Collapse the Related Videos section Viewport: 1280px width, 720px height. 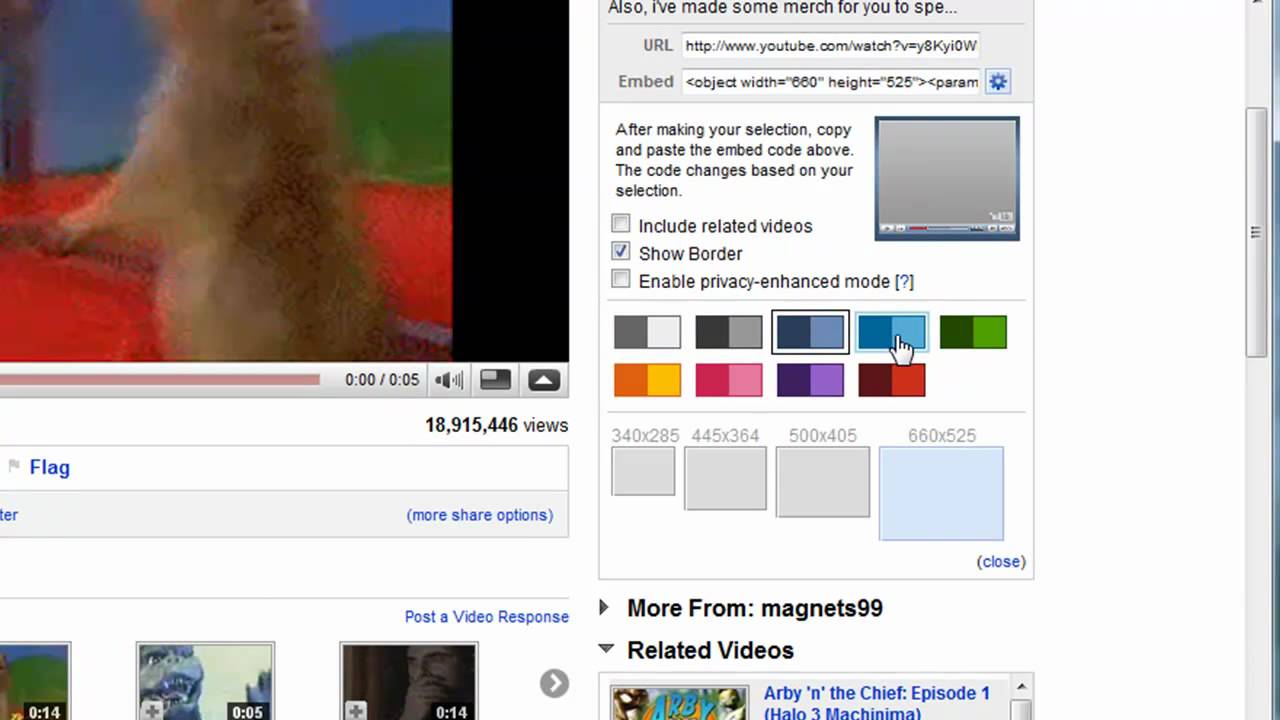[x=606, y=649]
